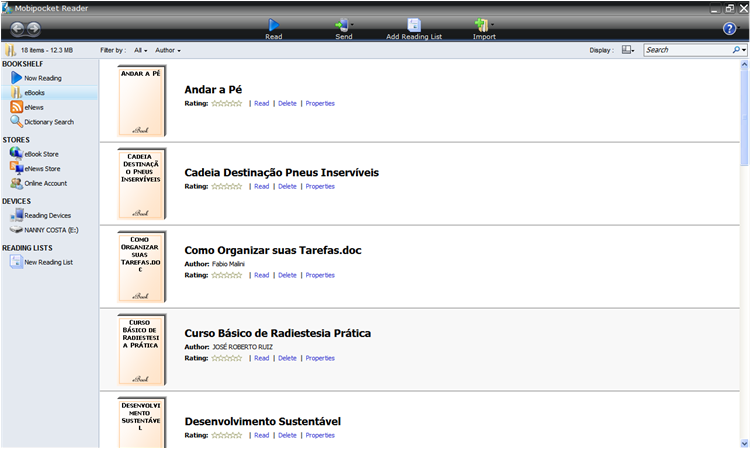Open the Help question mark icon
The height and width of the screenshot is (449, 752).
(x=729, y=29)
